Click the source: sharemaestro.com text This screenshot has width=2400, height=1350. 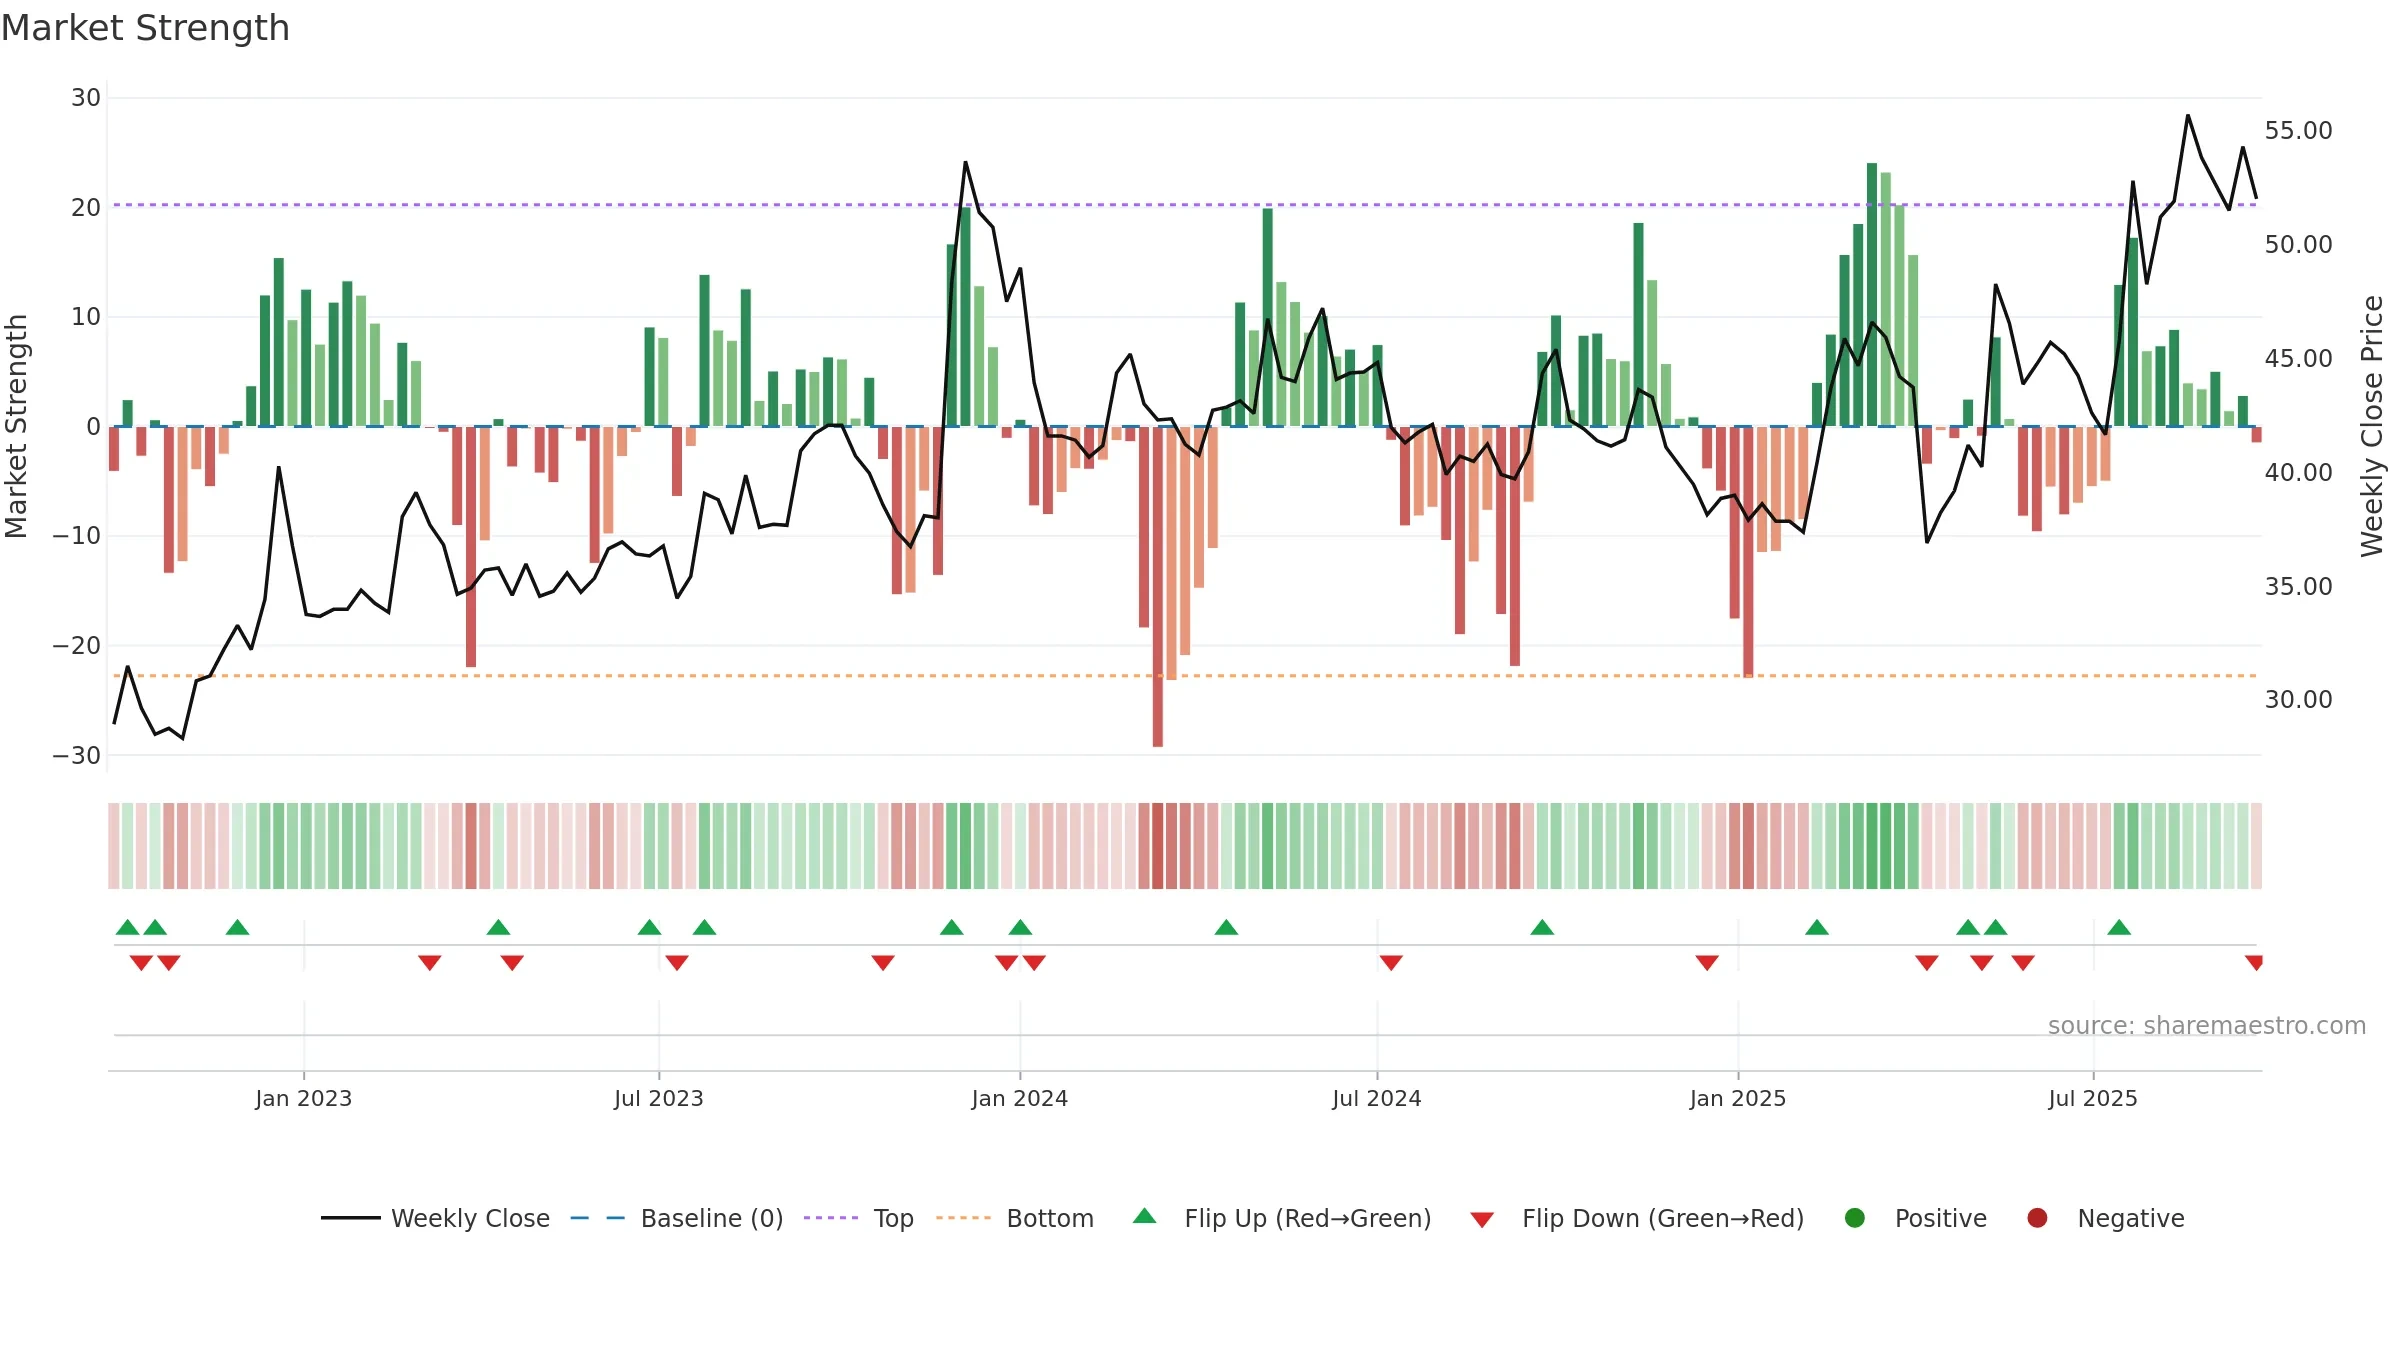click(x=2207, y=1026)
